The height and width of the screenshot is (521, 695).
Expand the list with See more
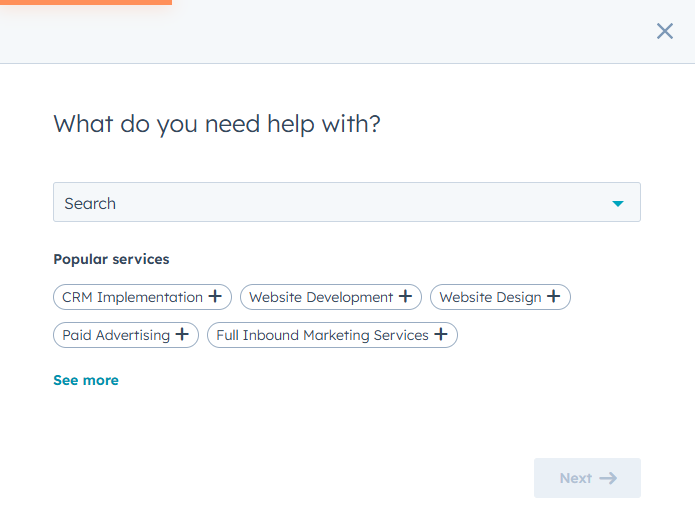[x=86, y=380]
